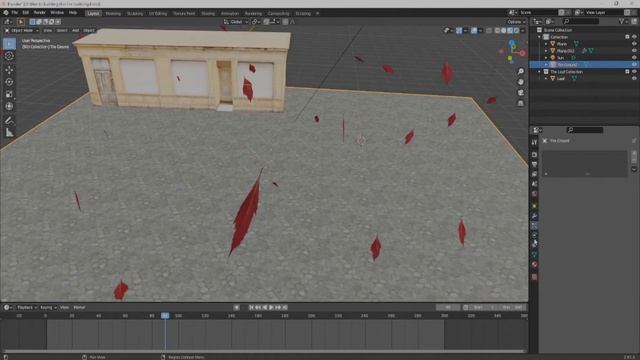Click the Marker menu in timeline

[79, 307]
